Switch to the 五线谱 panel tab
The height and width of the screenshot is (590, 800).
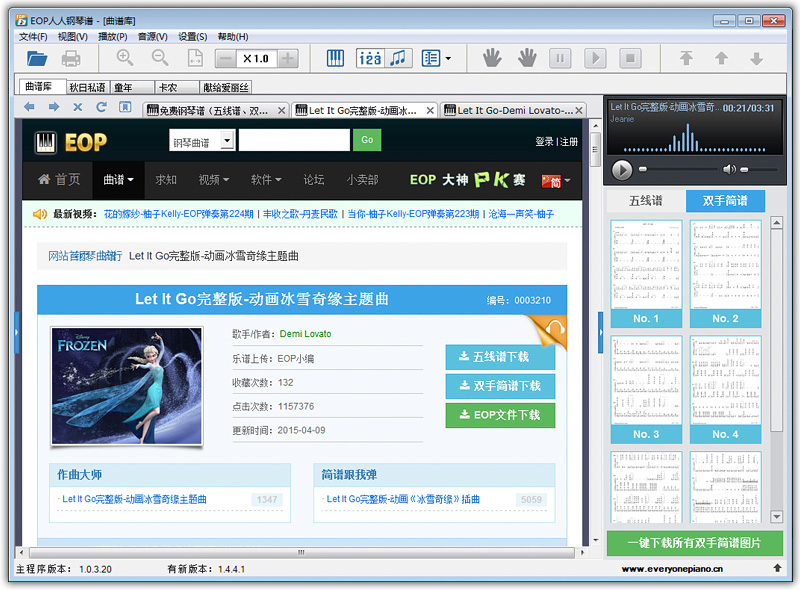pyautogui.click(x=645, y=200)
